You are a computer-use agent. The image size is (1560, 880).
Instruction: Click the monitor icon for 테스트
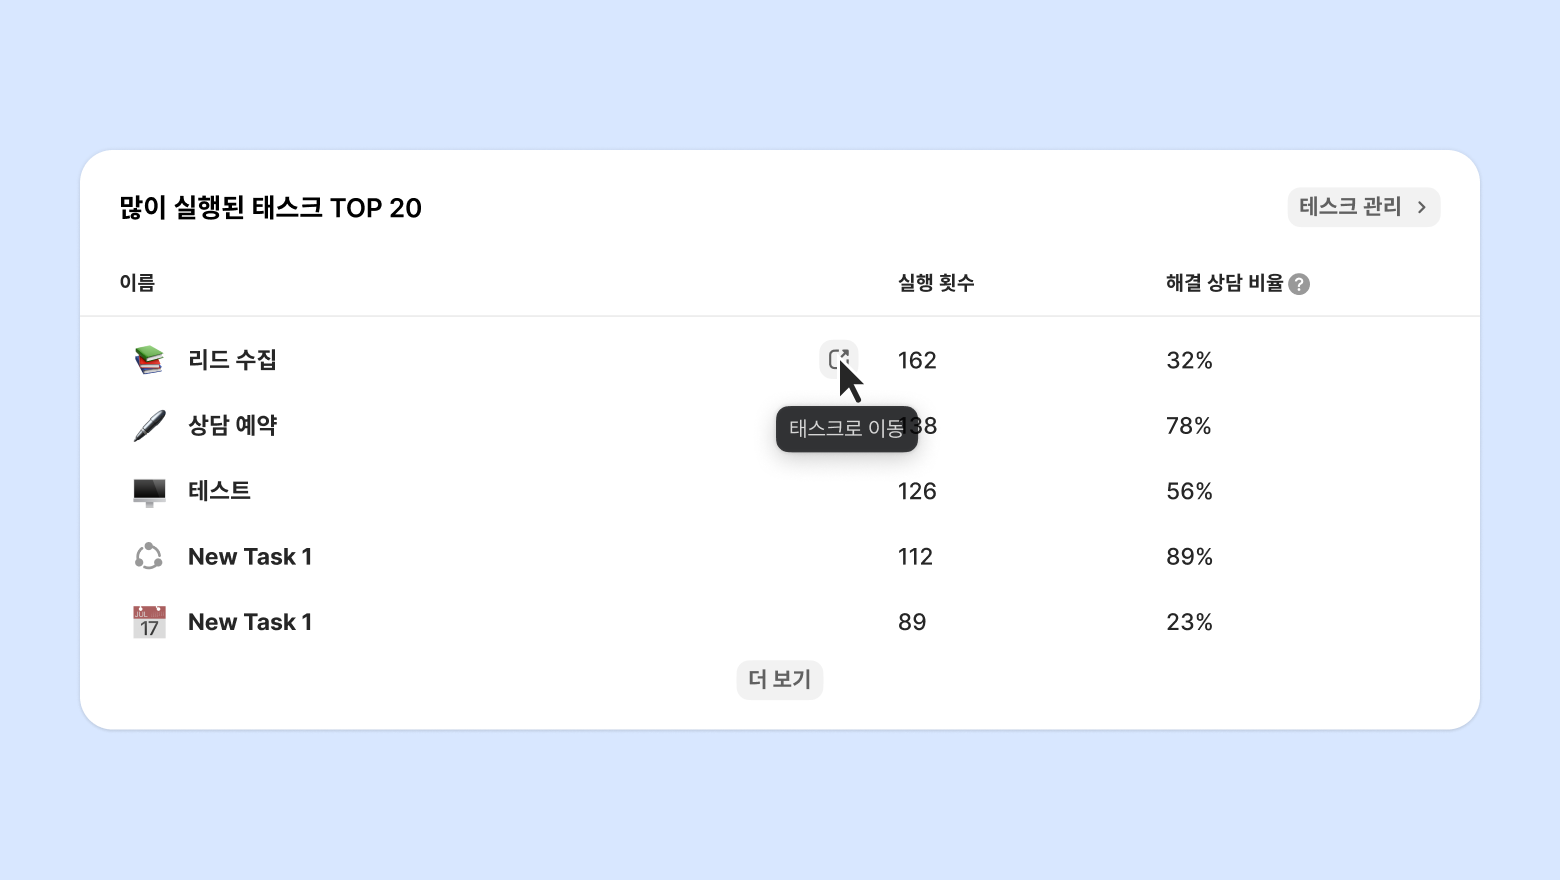[x=149, y=491]
